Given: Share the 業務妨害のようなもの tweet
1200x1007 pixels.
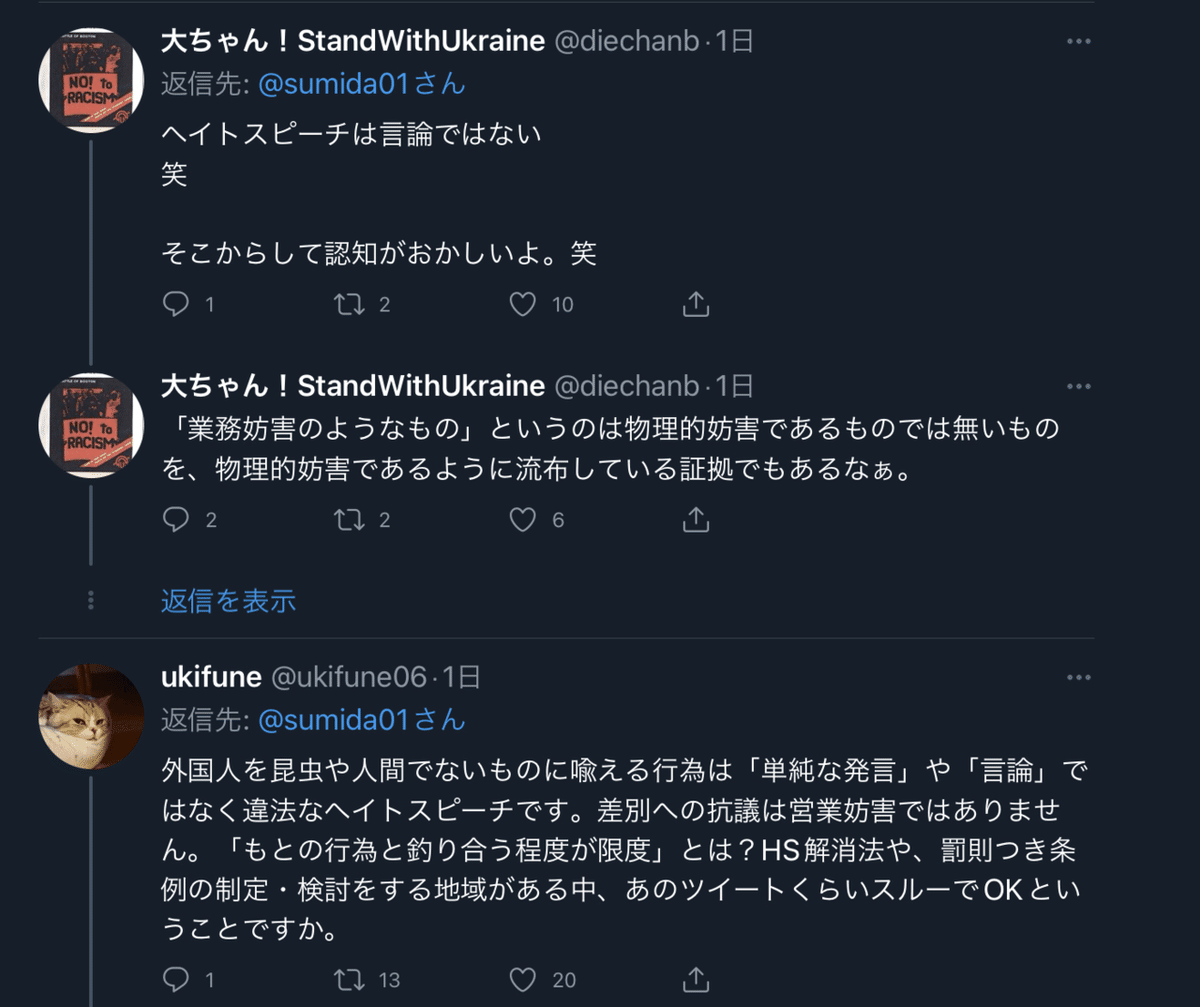Looking at the screenshot, I should pyautogui.click(x=696, y=519).
